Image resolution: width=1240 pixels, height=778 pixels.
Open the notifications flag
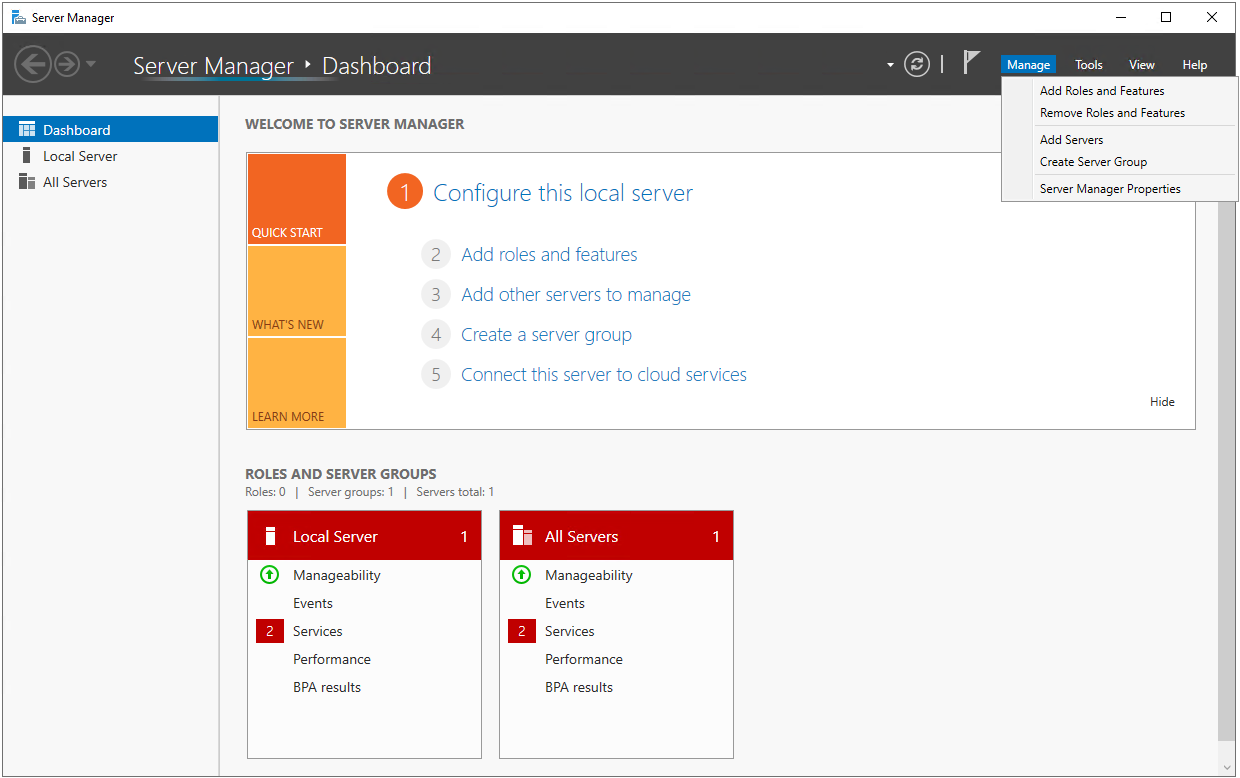(971, 62)
